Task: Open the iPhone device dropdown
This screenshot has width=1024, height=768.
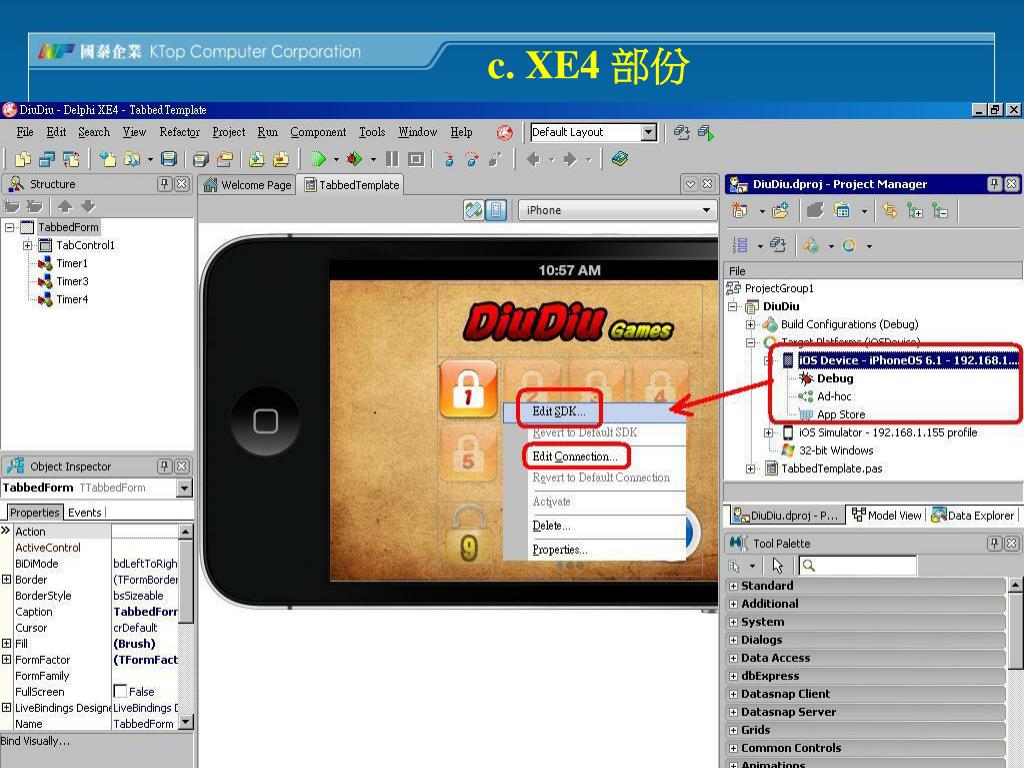Action: (706, 210)
